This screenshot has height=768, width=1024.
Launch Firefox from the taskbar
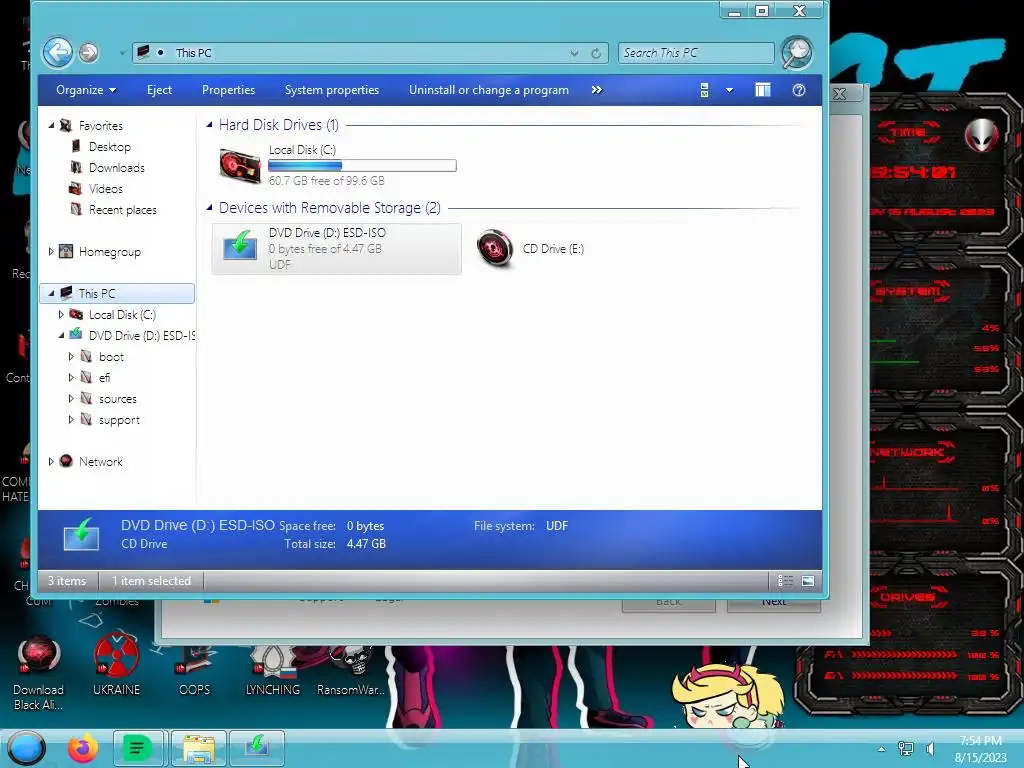(x=83, y=748)
